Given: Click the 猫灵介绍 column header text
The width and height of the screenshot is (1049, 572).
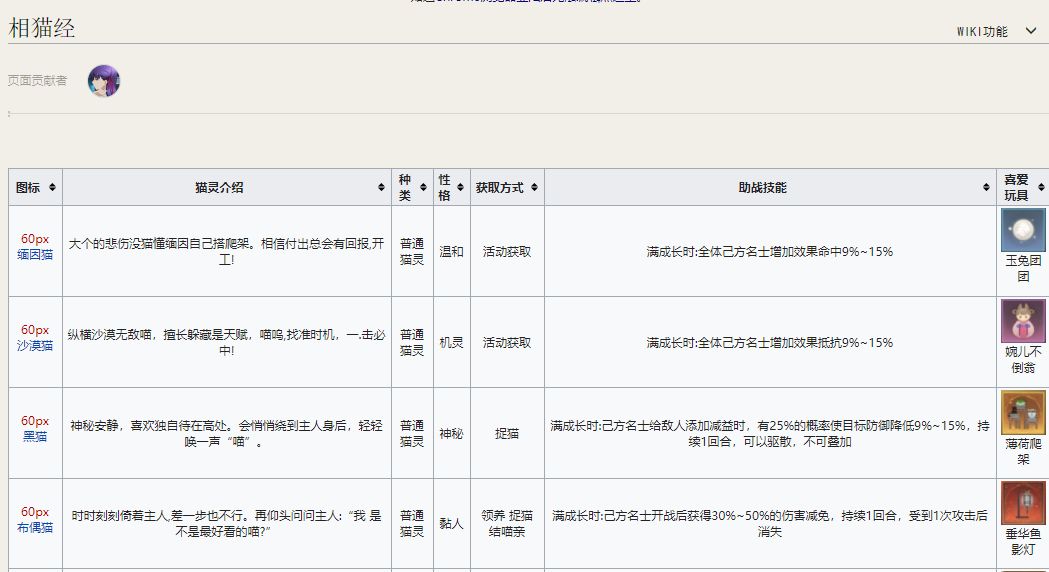Looking at the screenshot, I should (219, 188).
